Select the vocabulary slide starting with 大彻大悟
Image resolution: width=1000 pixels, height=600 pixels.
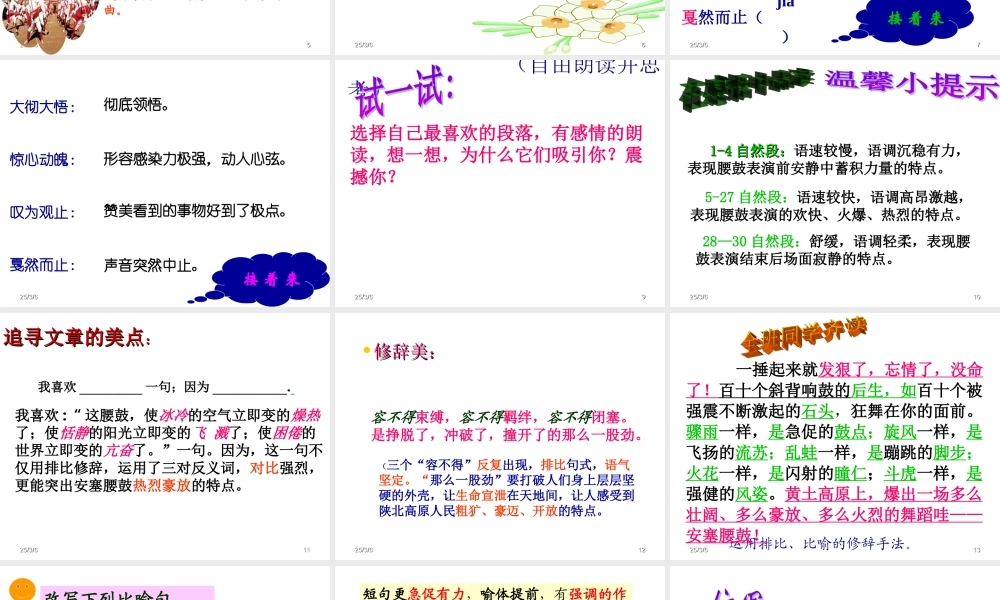pyautogui.click(x=165, y=183)
